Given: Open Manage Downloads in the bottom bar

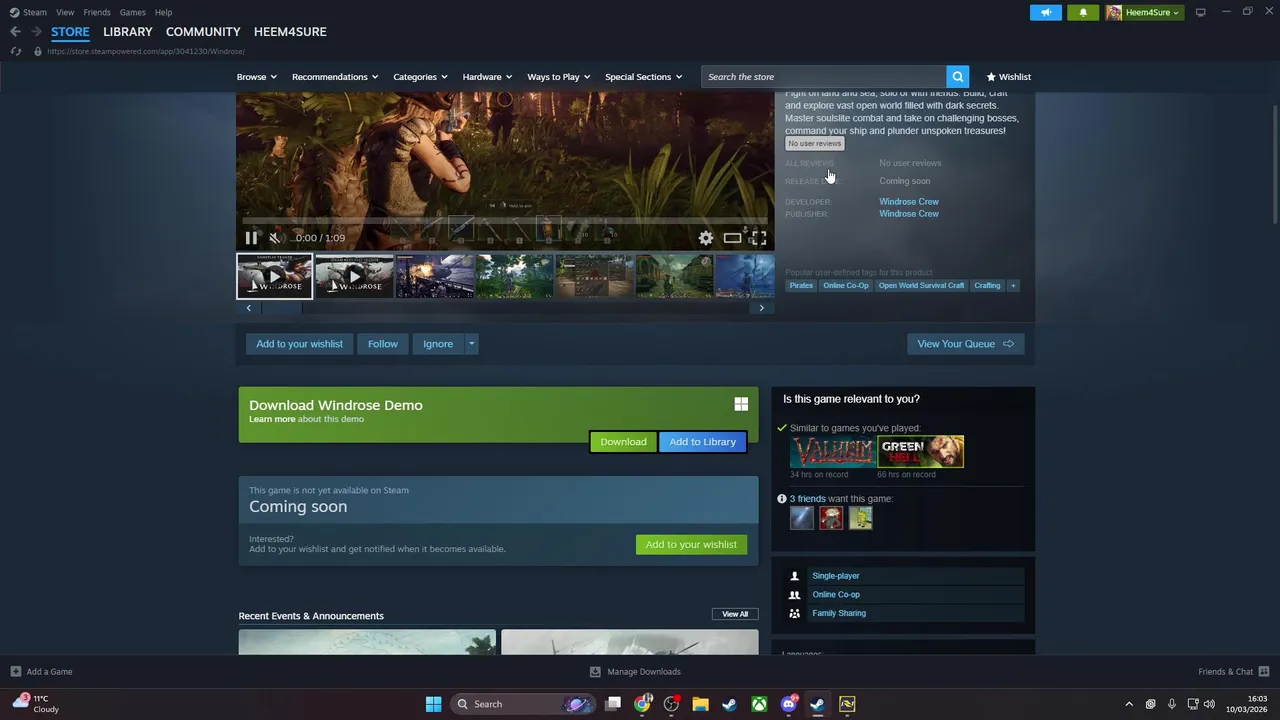Looking at the screenshot, I should [636, 672].
